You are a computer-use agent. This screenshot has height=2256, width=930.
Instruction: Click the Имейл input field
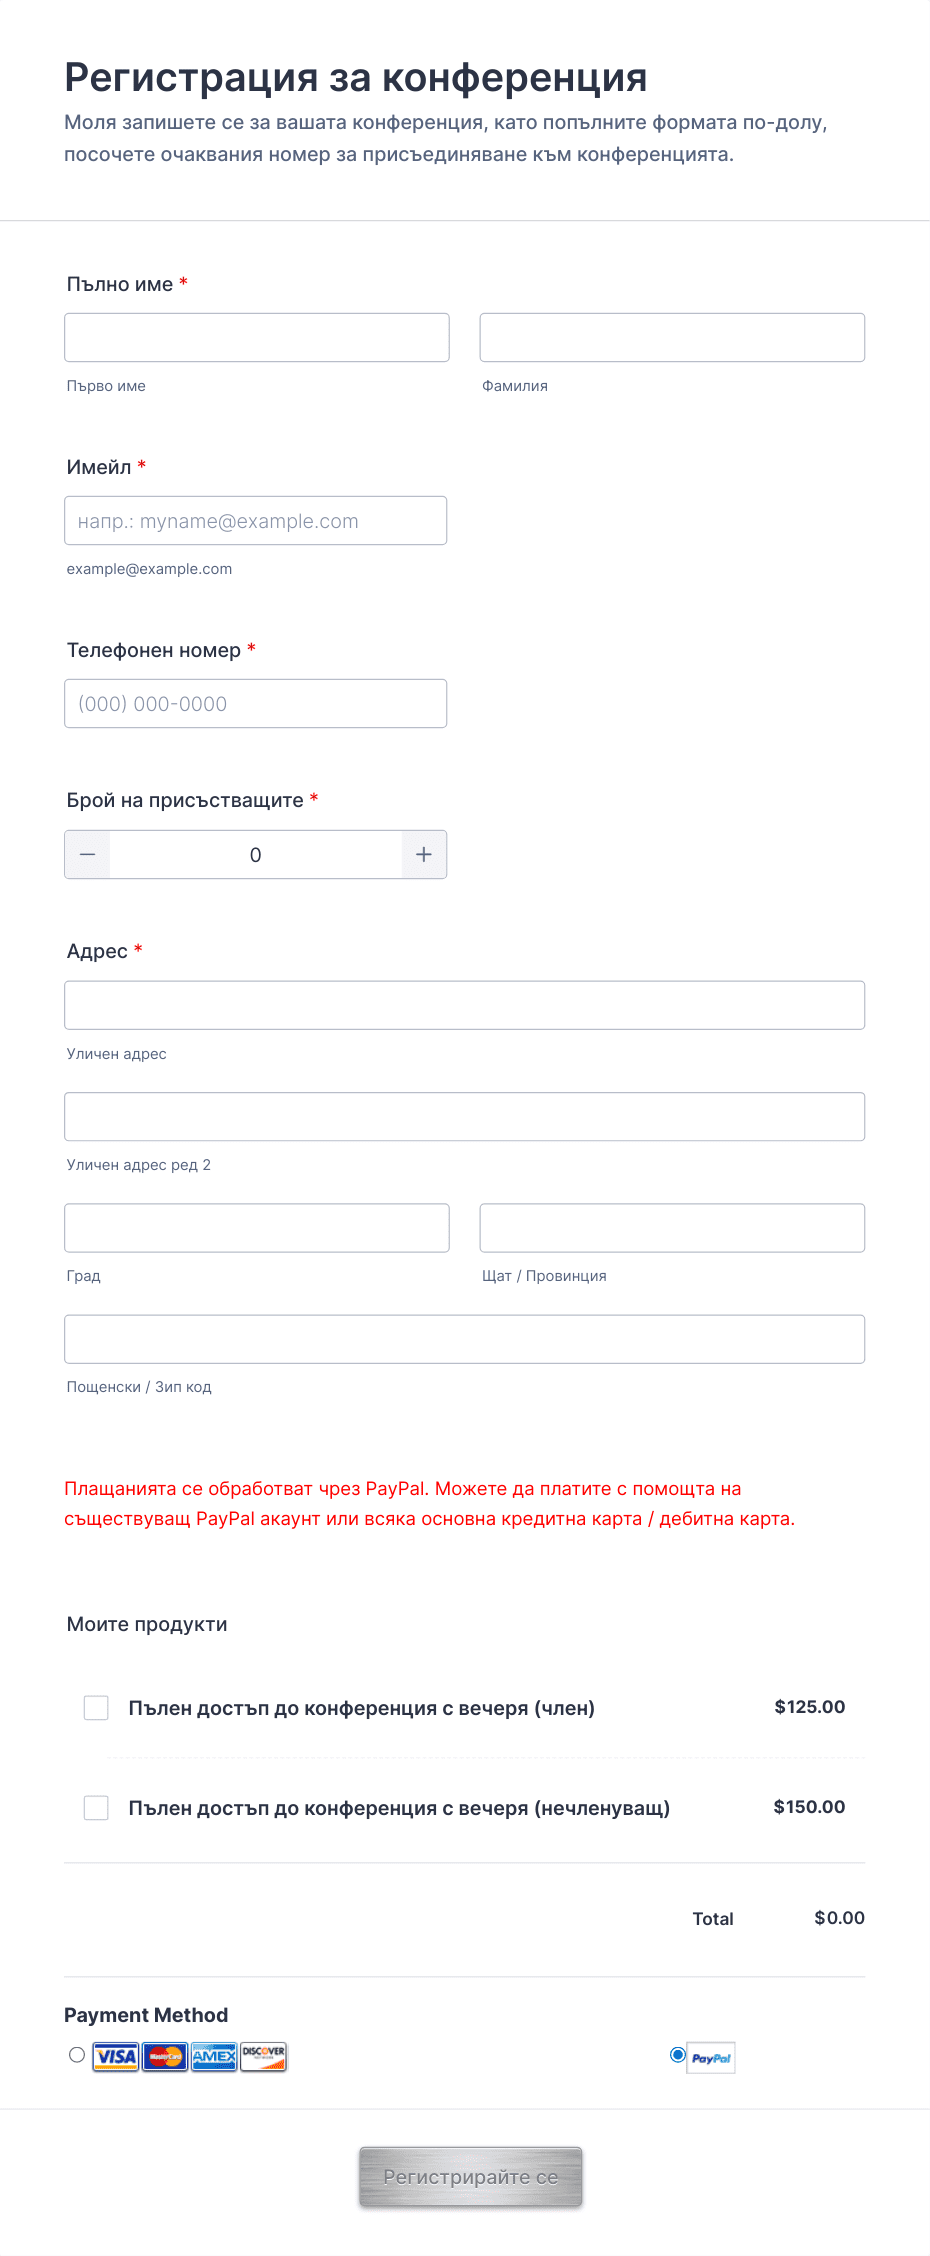[x=256, y=521]
